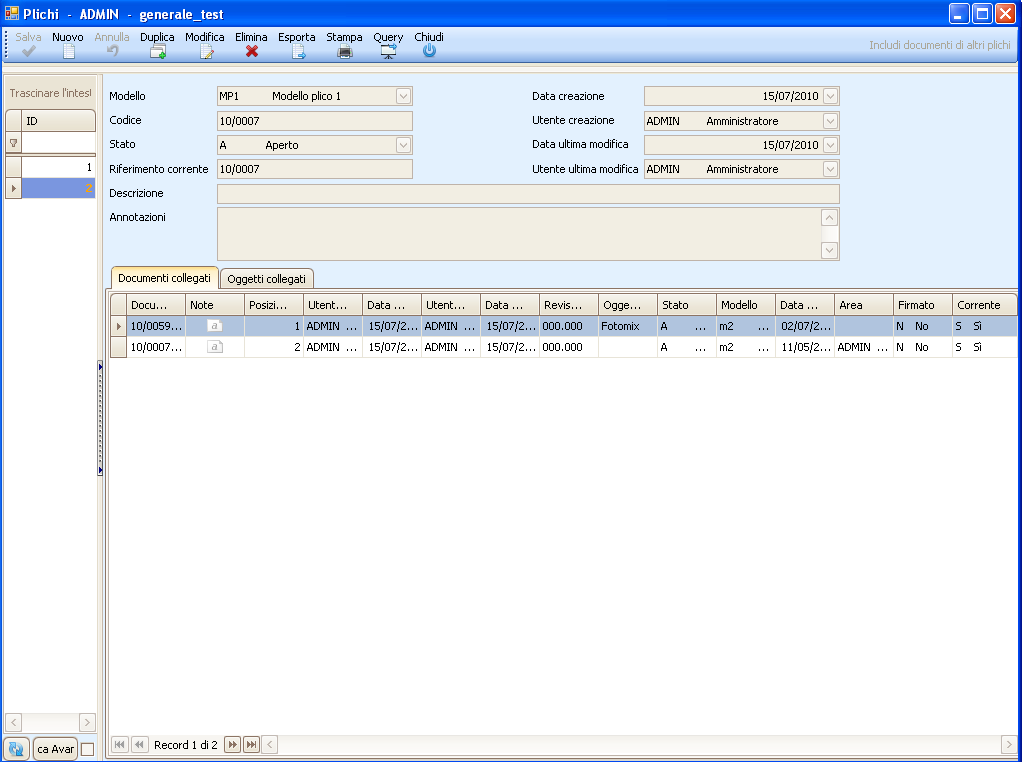Open the Modello dropdown
This screenshot has width=1025, height=762.
pyautogui.click(x=403, y=97)
